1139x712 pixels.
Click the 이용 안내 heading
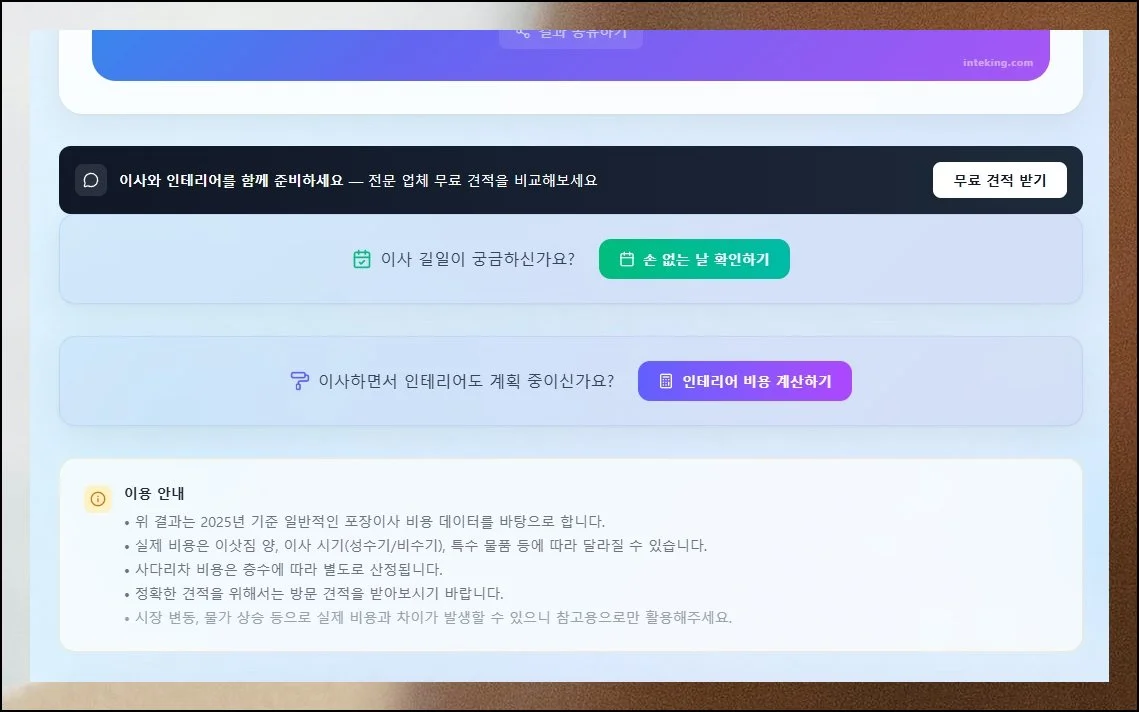coord(154,493)
